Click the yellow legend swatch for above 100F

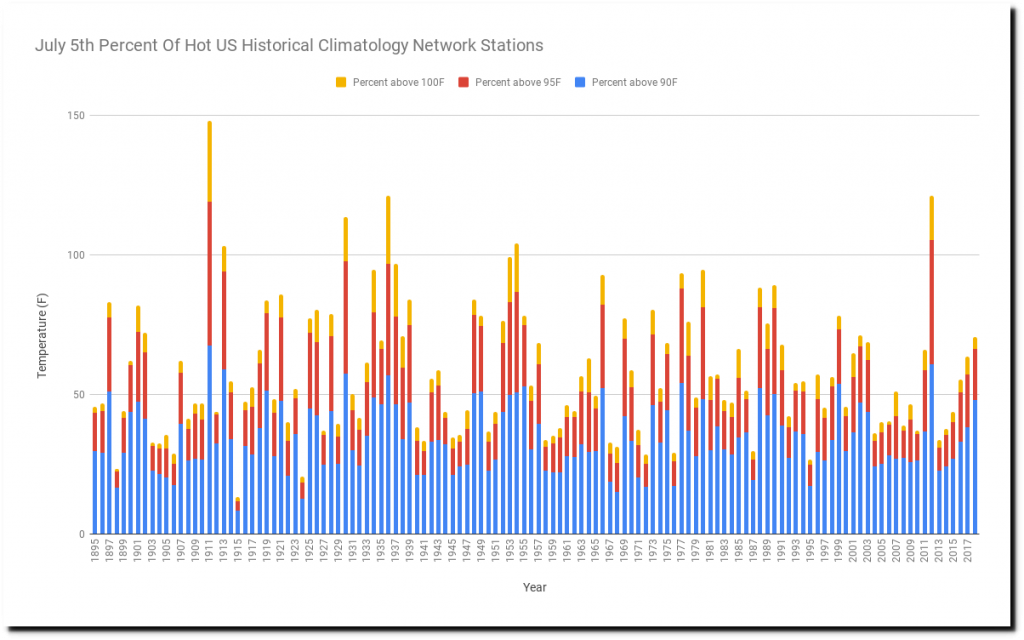pyautogui.click(x=342, y=81)
